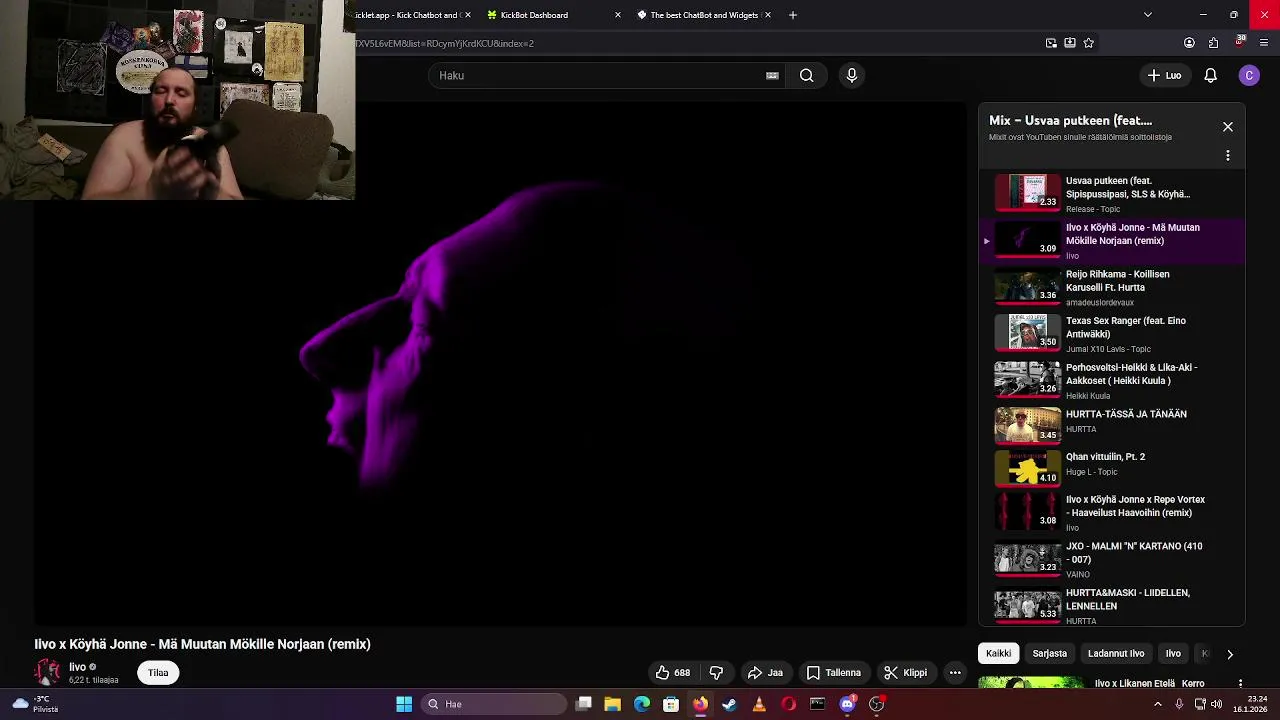The height and width of the screenshot is (720, 1280).
Task: Open Discord from the taskbar
Action: (x=847, y=704)
